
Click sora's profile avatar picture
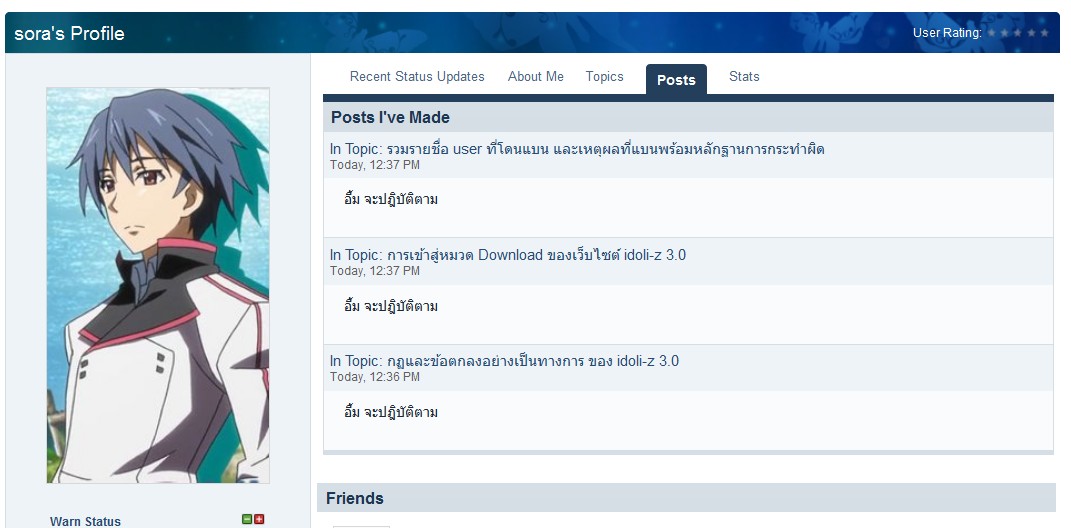pos(158,285)
